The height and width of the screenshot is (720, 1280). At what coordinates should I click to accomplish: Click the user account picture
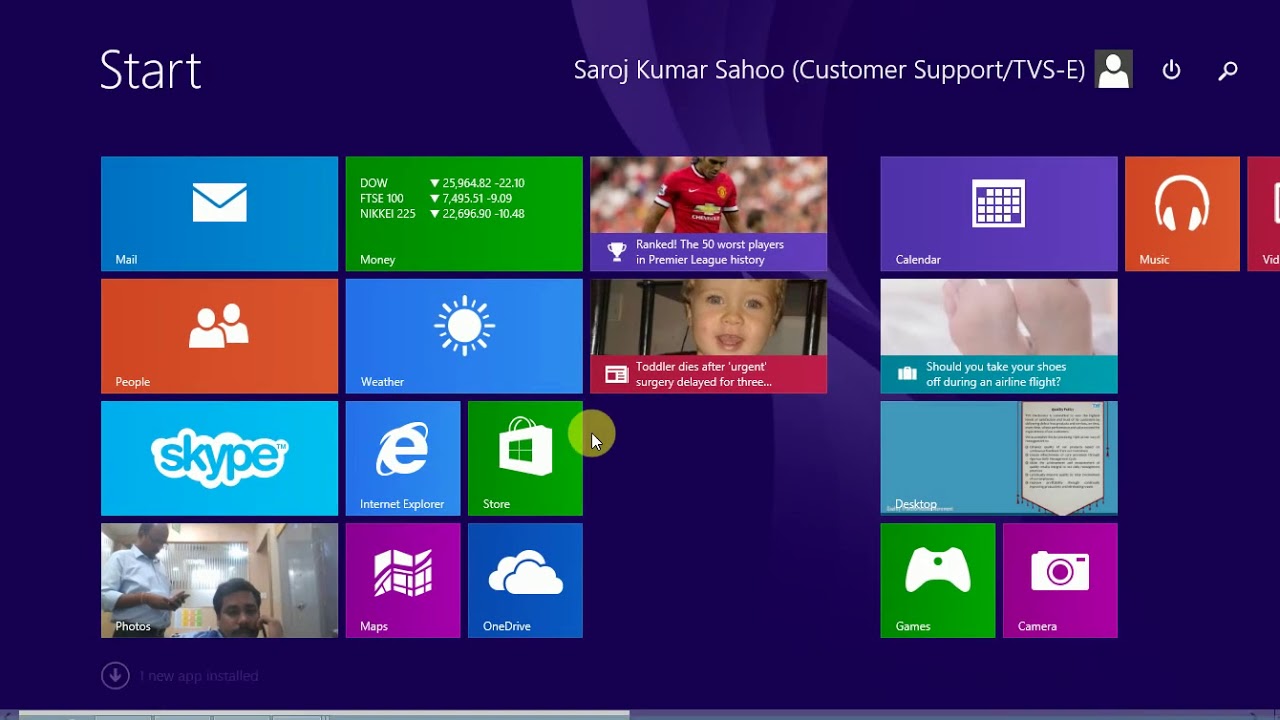click(1113, 70)
